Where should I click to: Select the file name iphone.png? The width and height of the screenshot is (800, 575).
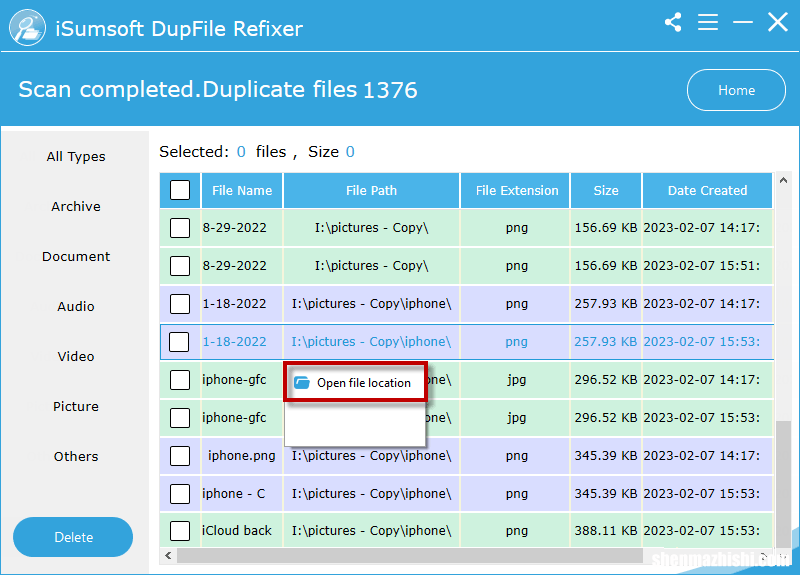(x=241, y=456)
